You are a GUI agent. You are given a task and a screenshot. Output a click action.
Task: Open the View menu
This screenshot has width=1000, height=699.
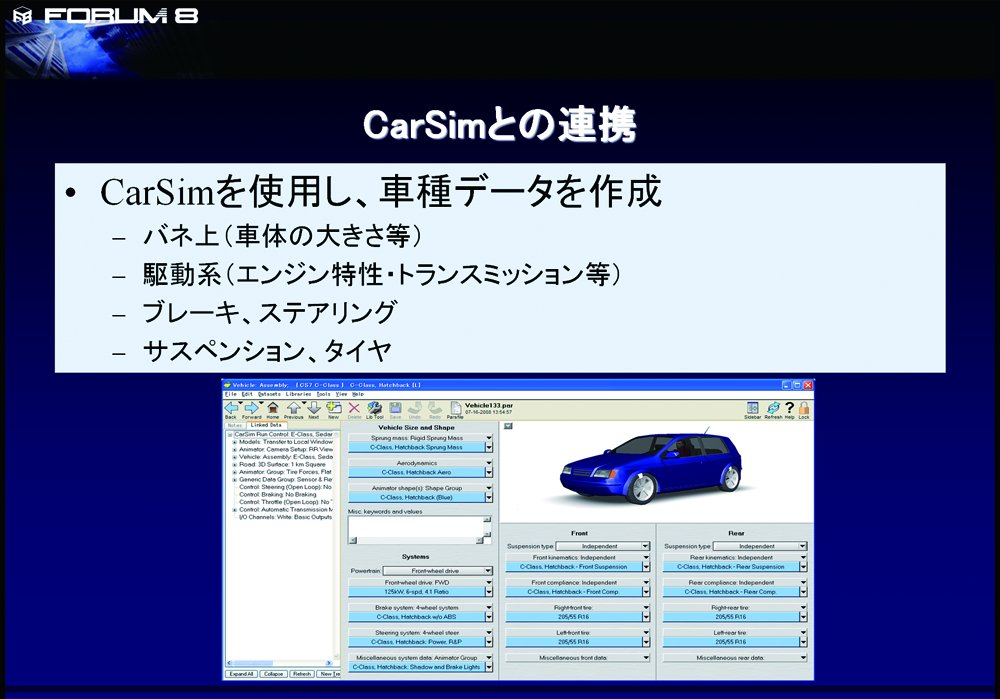tap(341, 394)
